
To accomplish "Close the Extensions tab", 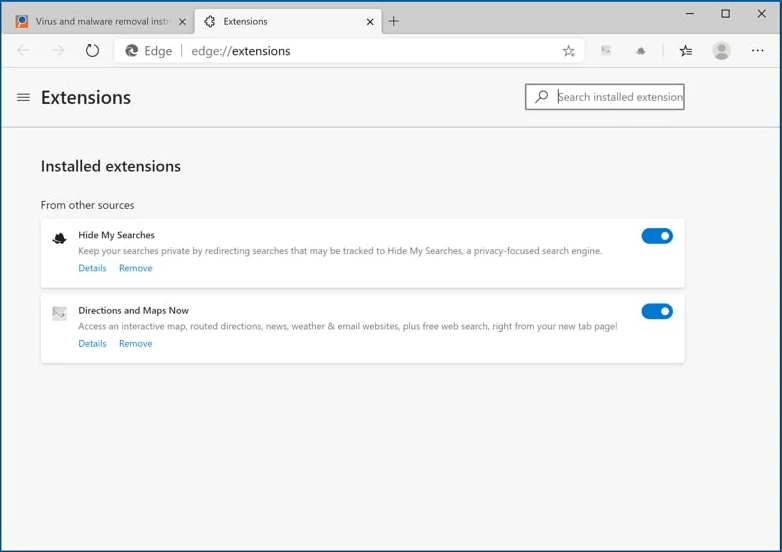I will click(370, 21).
